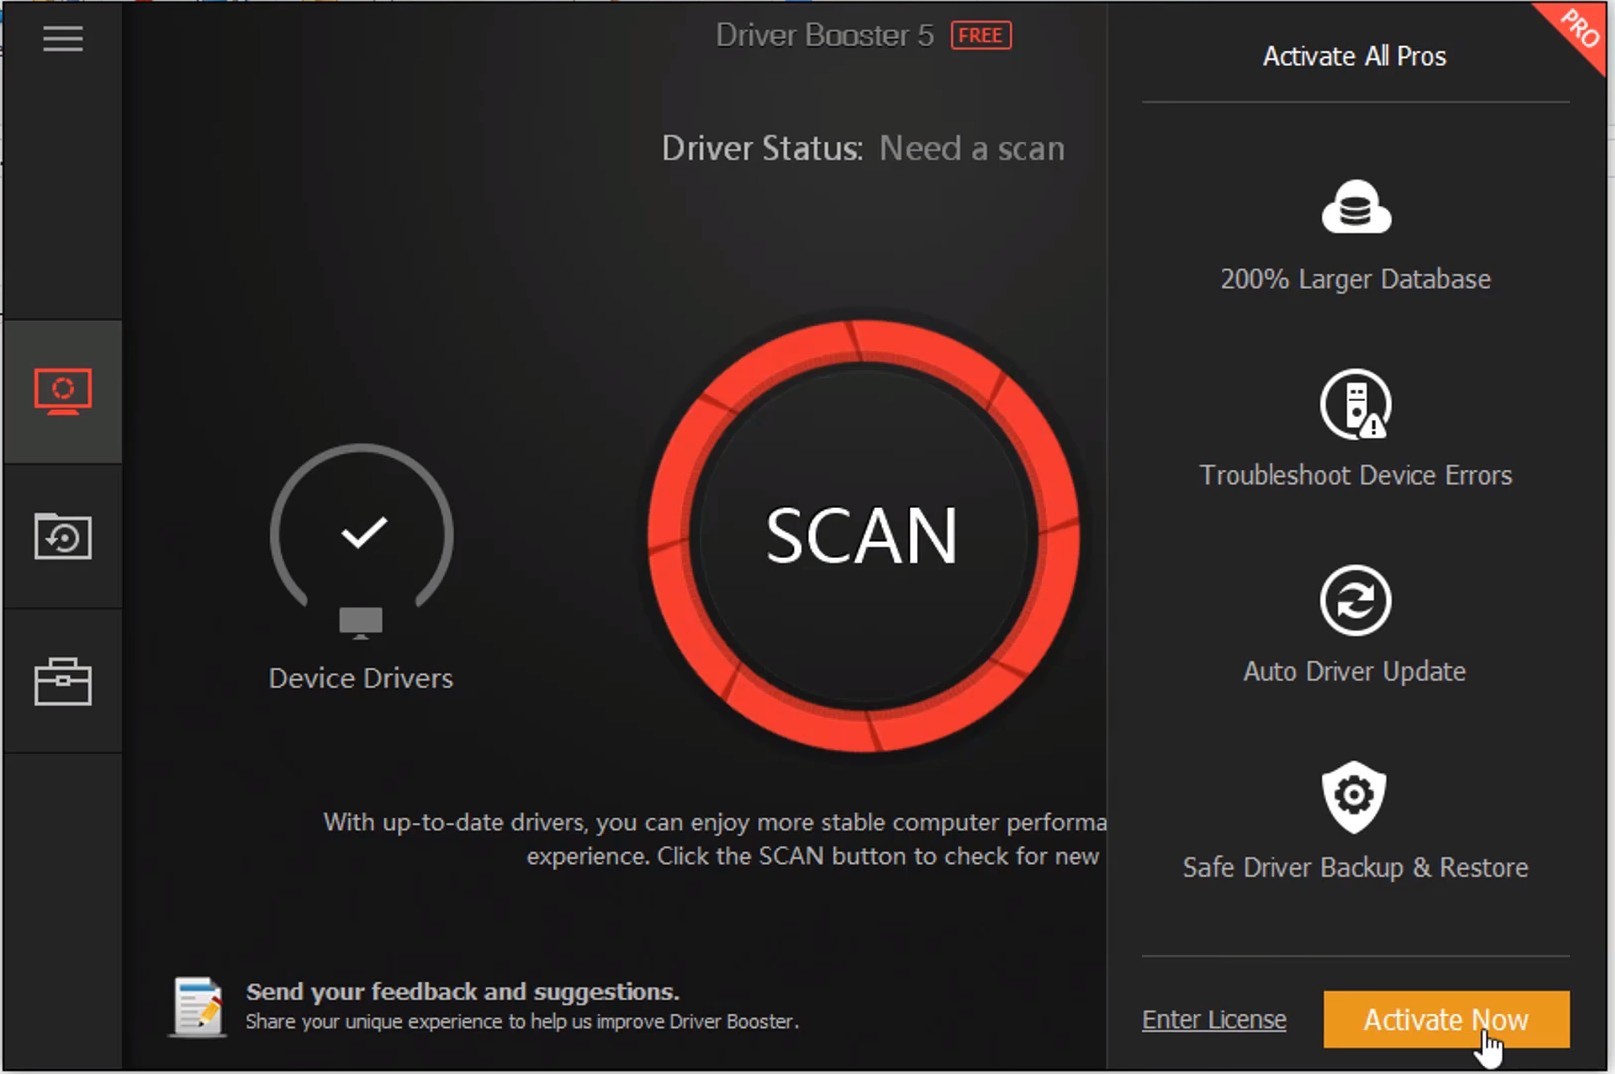The width and height of the screenshot is (1615, 1075).
Task: Click the Troubleshoot Device Errors icon
Action: click(1355, 405)
